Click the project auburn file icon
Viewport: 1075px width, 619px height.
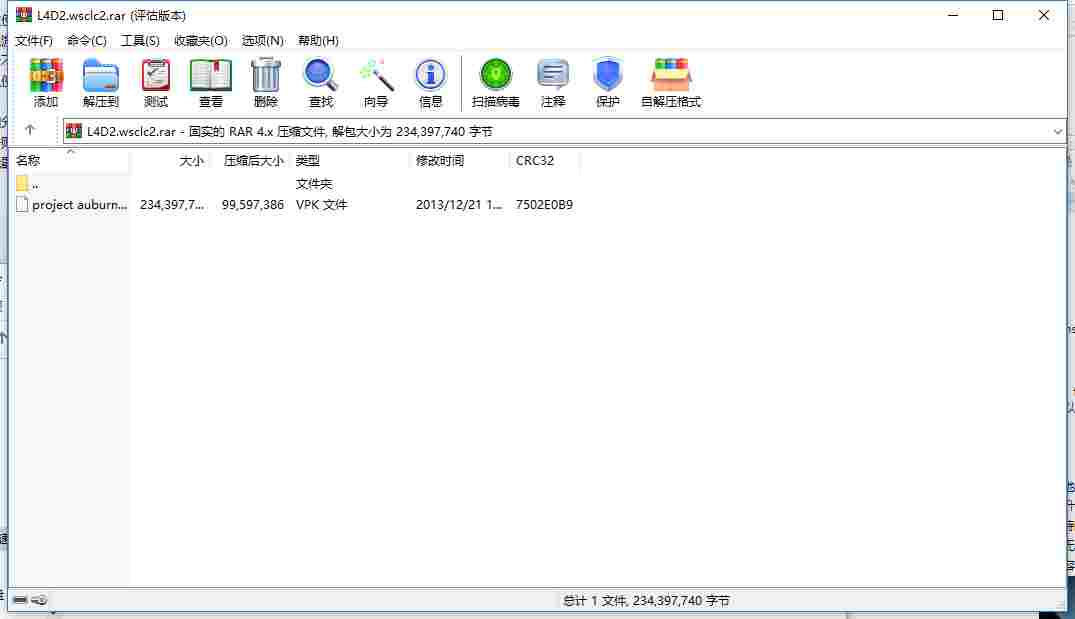[x=22, y=204]
